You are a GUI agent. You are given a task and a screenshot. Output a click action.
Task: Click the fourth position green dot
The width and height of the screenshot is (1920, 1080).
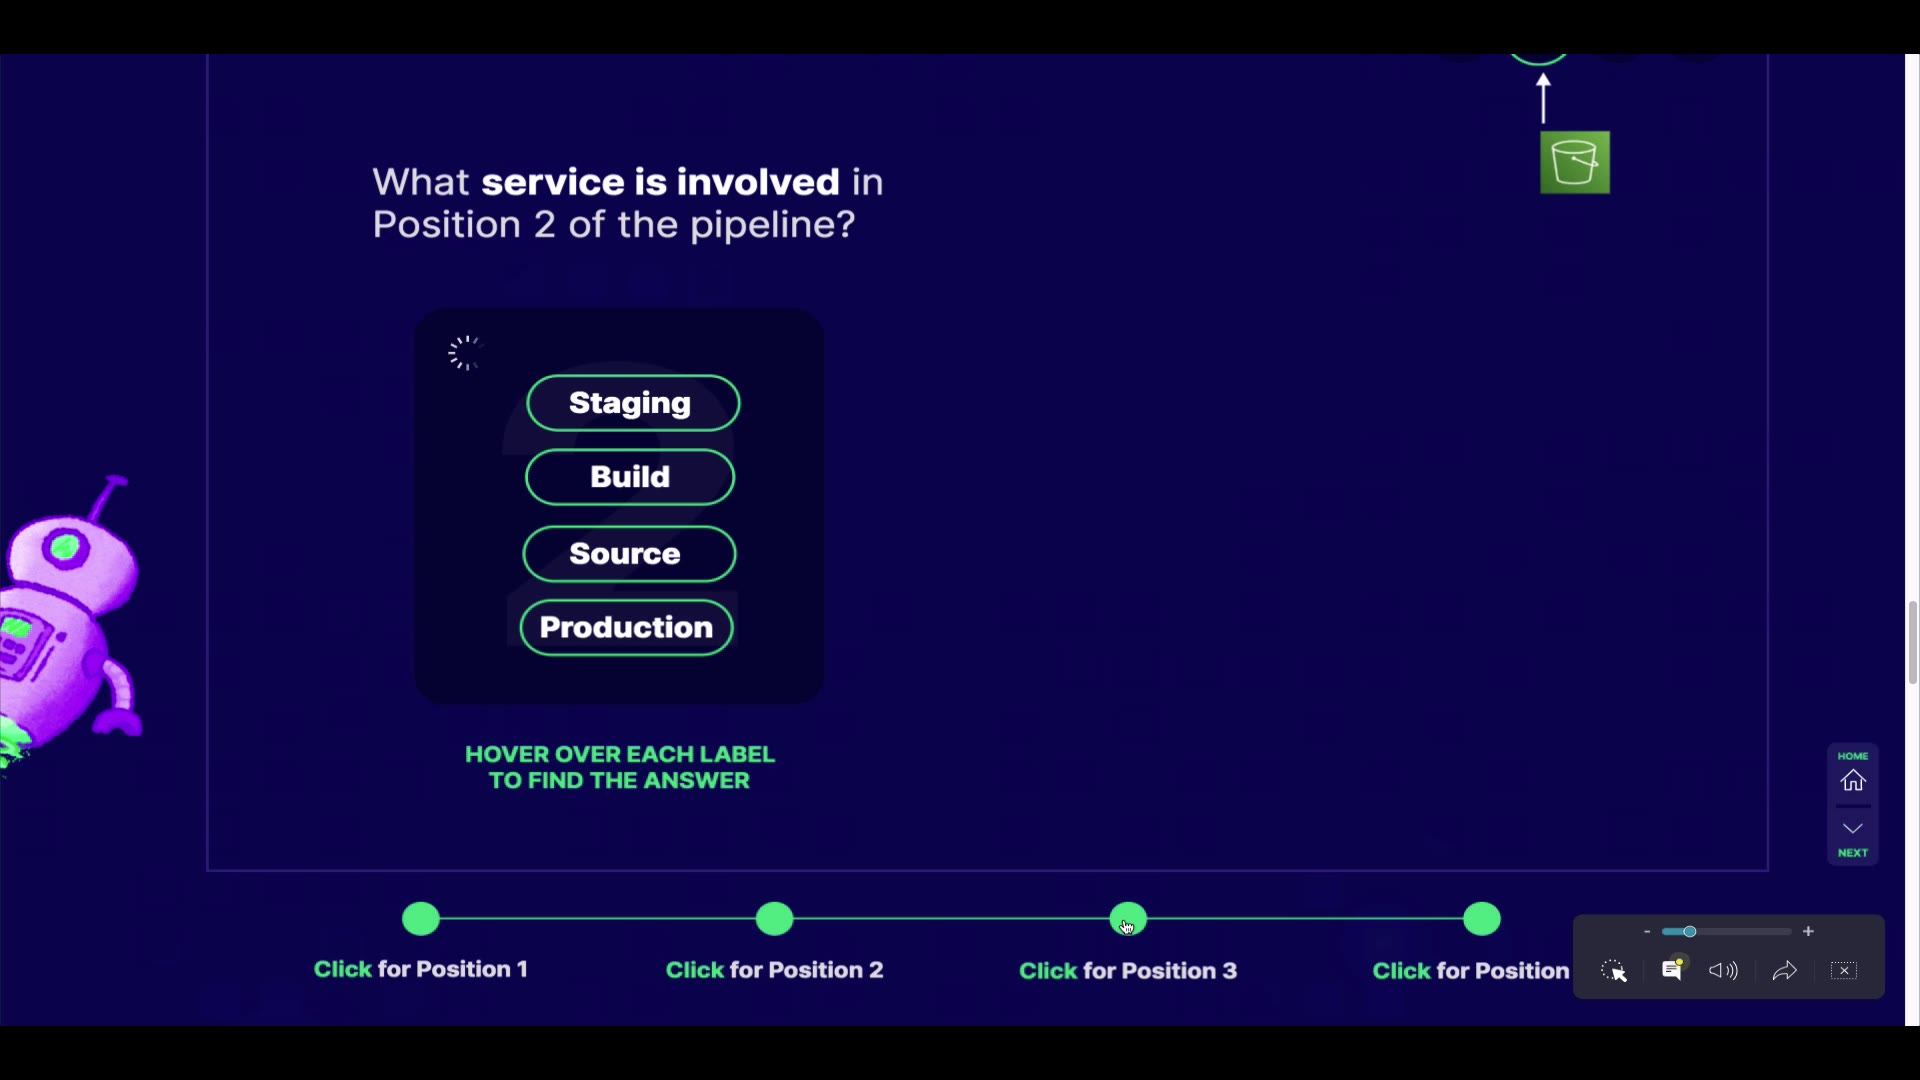tap(1482, 919)
